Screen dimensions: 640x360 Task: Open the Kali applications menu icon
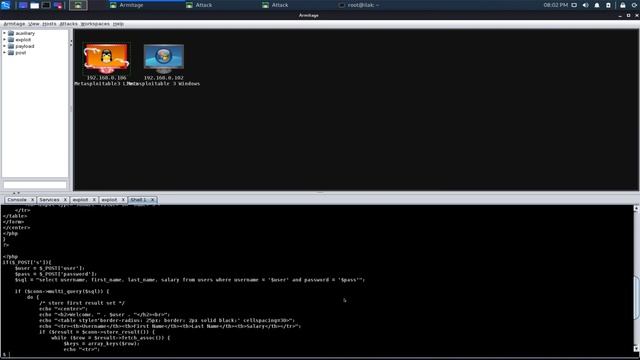point(6,5)
